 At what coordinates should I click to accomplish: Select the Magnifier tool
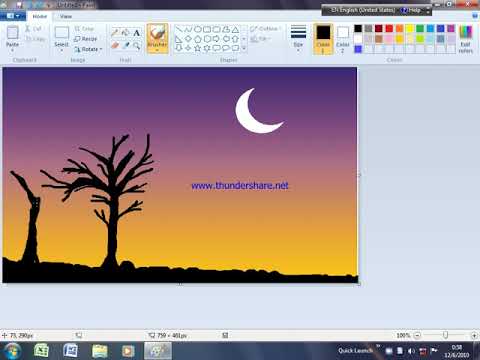tap(136, 45)
